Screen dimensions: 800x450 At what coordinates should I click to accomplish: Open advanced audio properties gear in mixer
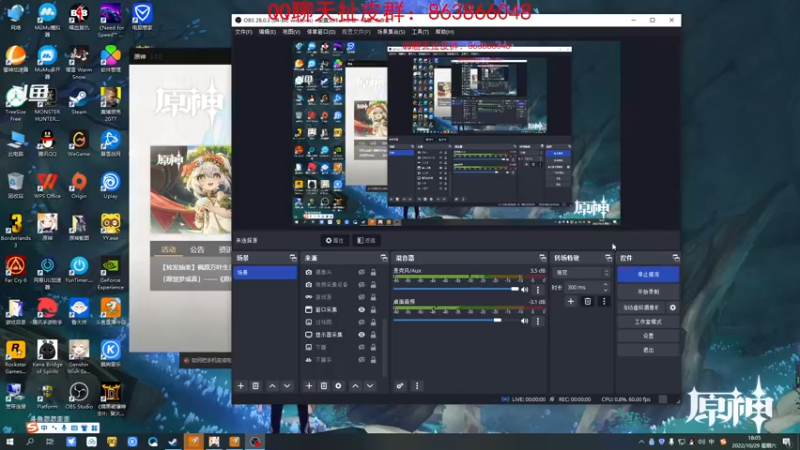coord(400,386)
